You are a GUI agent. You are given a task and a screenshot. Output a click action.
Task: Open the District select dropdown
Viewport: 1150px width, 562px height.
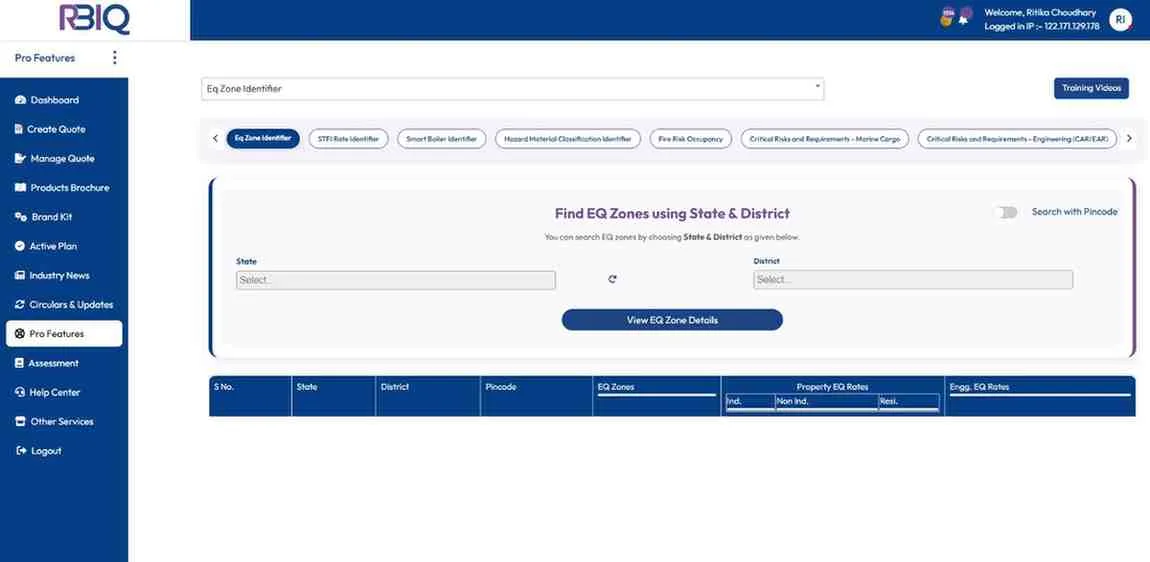(913, 280)
